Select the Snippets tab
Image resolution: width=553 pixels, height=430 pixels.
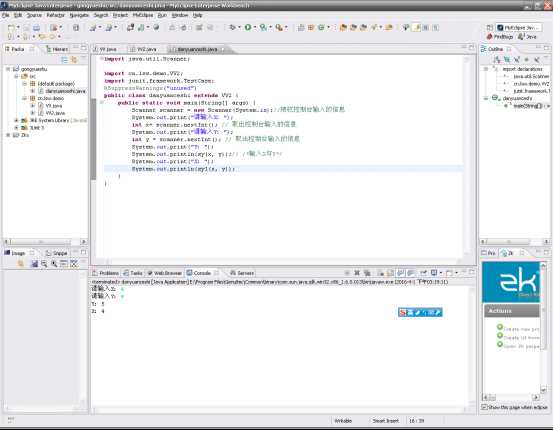pos(56,253)
